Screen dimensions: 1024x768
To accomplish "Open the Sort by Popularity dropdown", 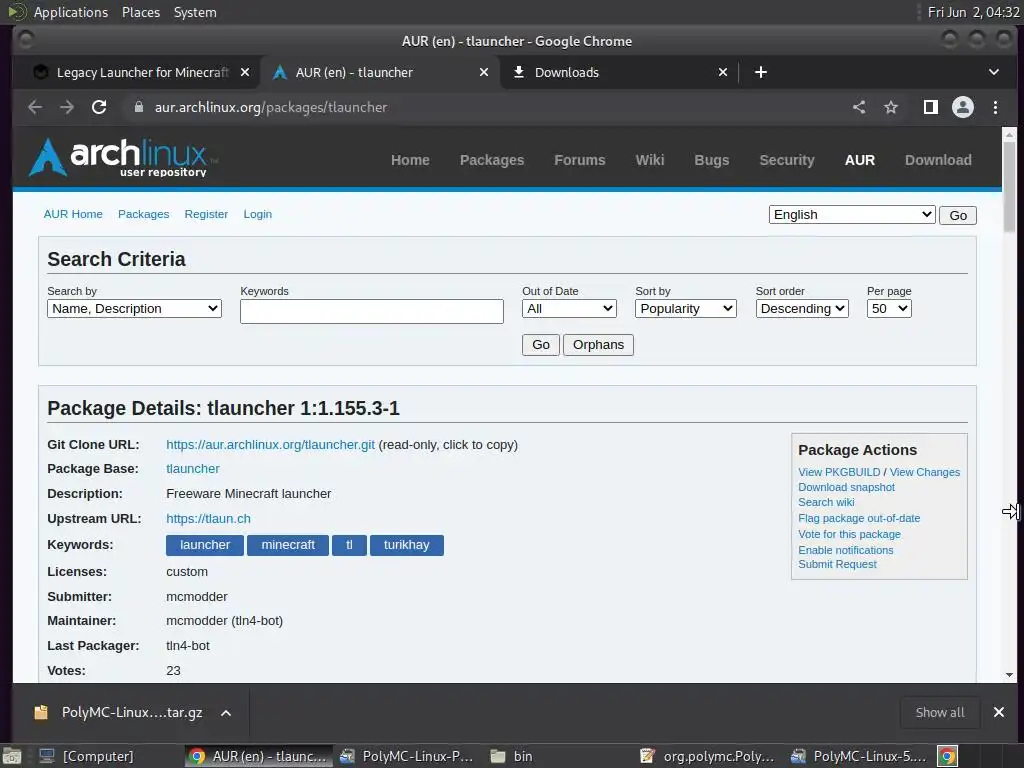I will pos(685,309).
